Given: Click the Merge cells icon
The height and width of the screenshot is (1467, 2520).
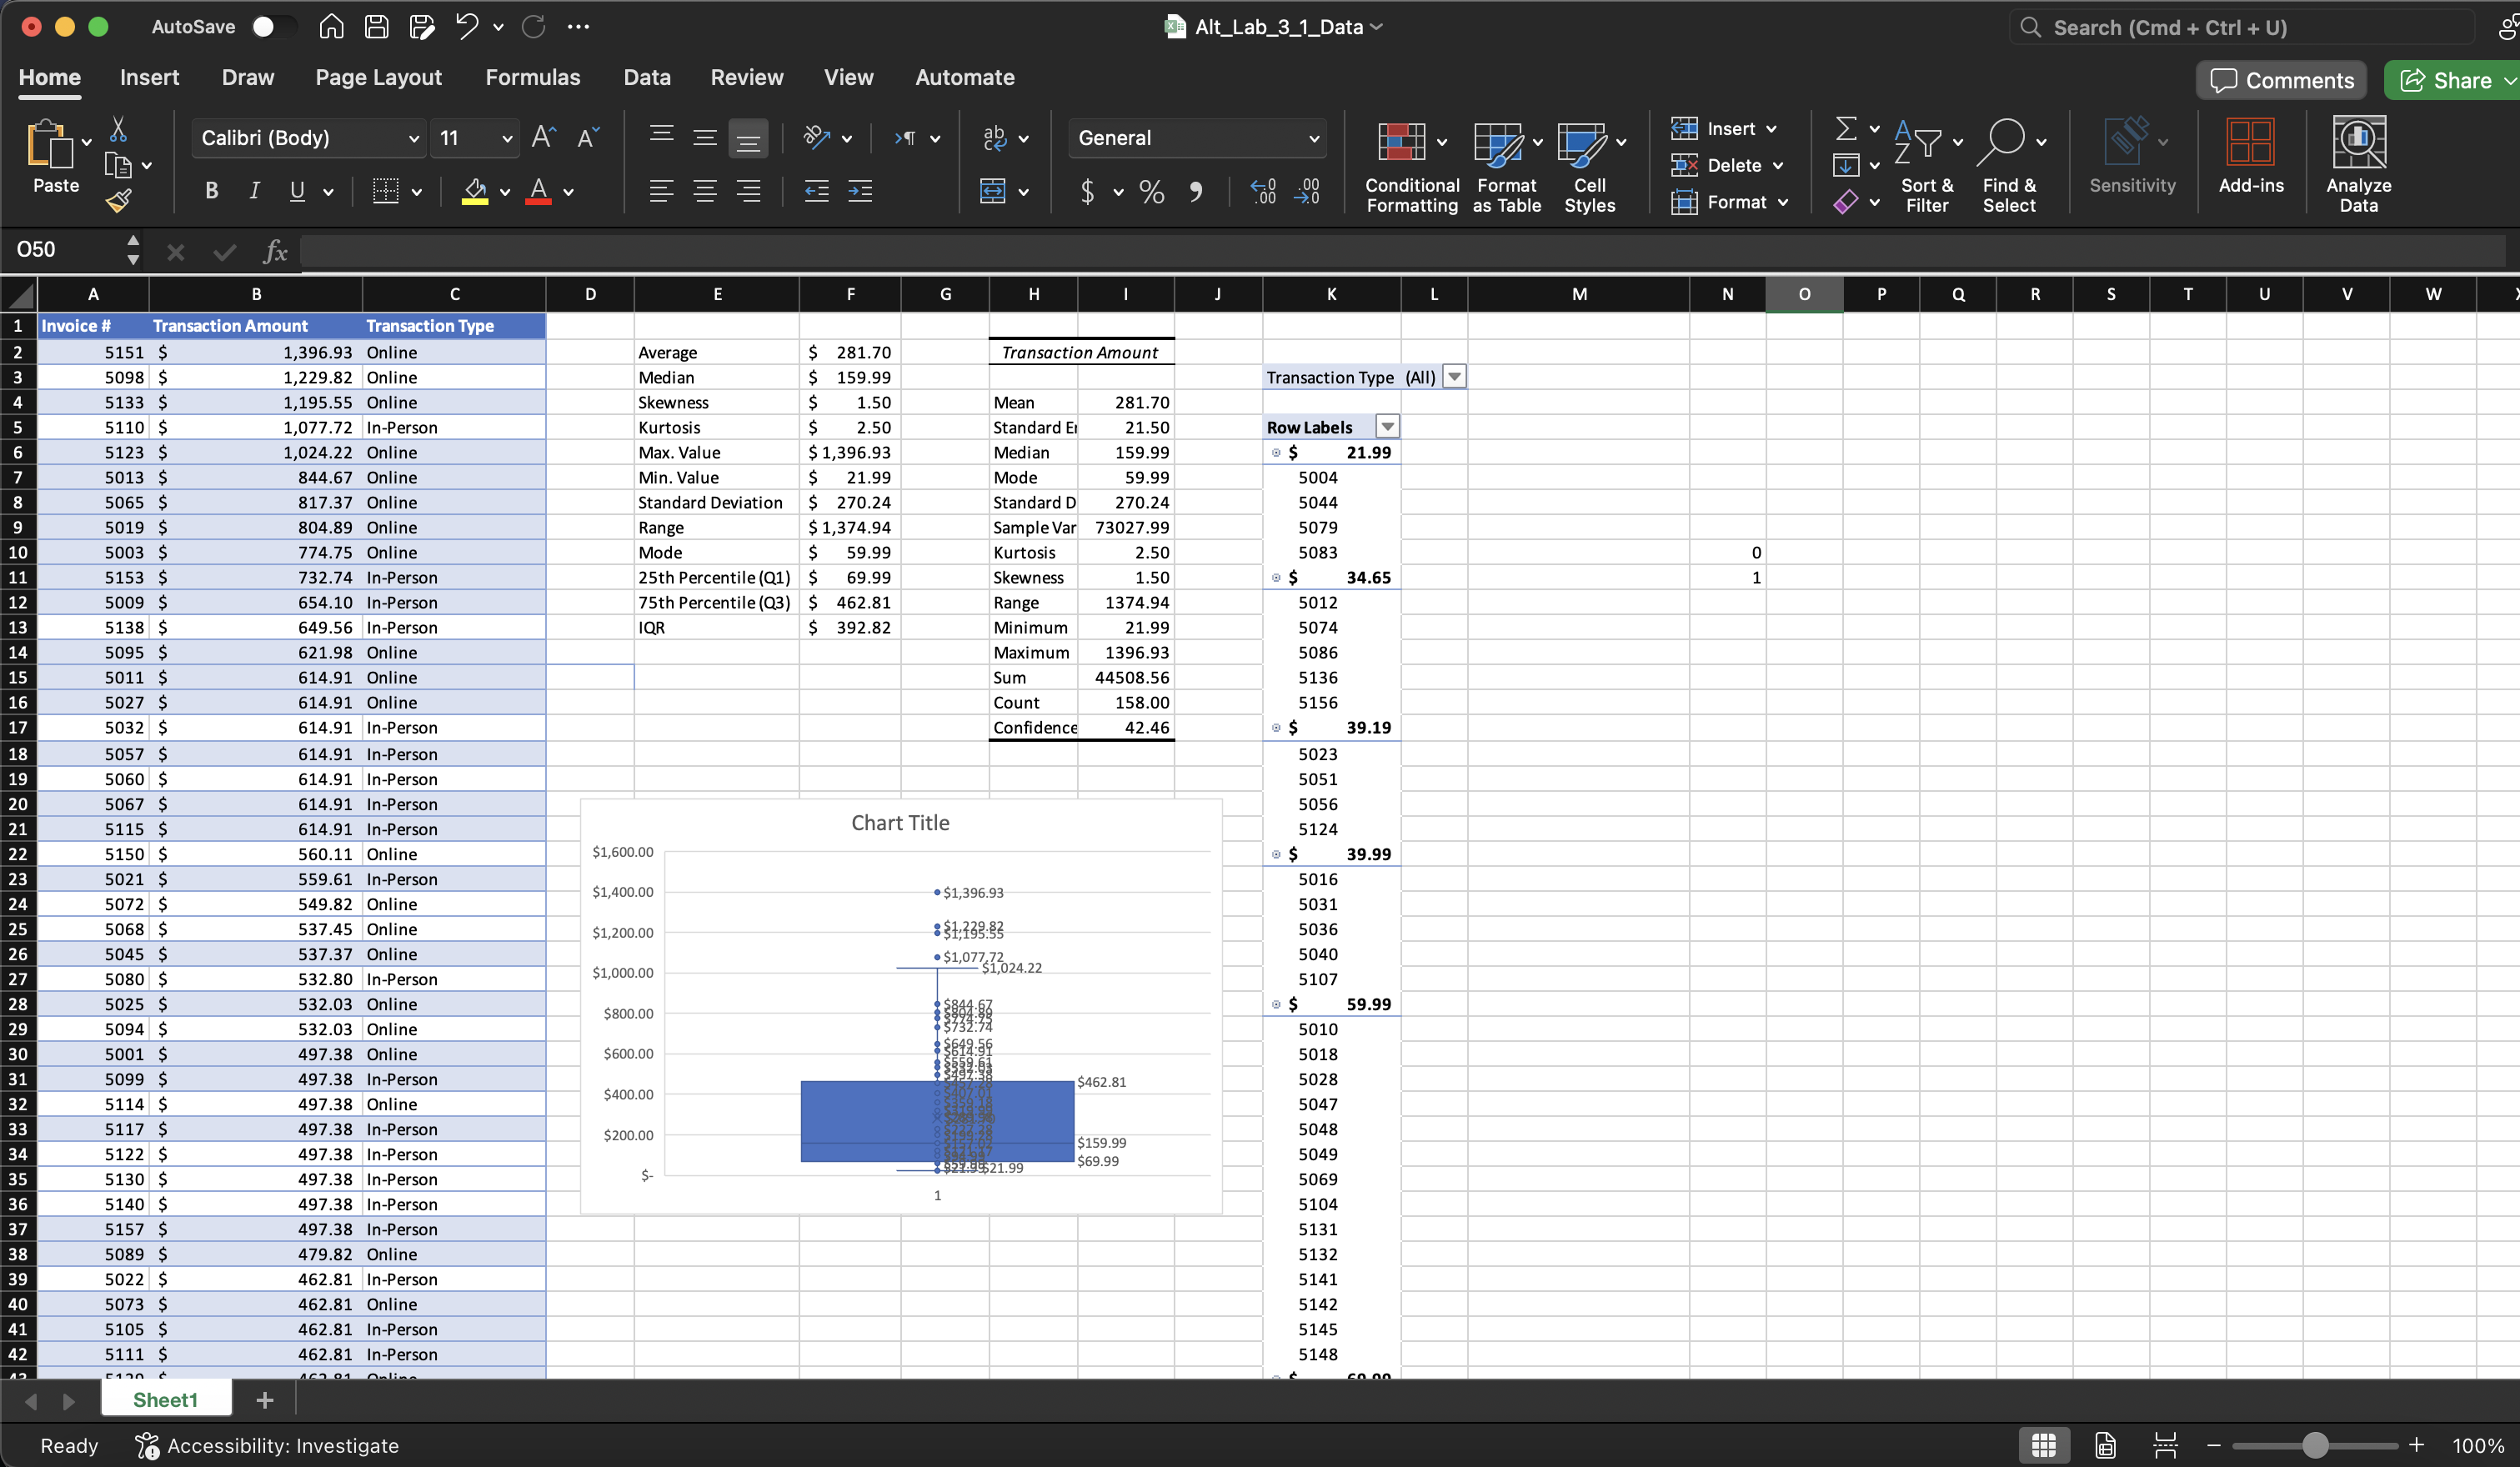Looking at the screenshot, I should (x=992, y=191).
